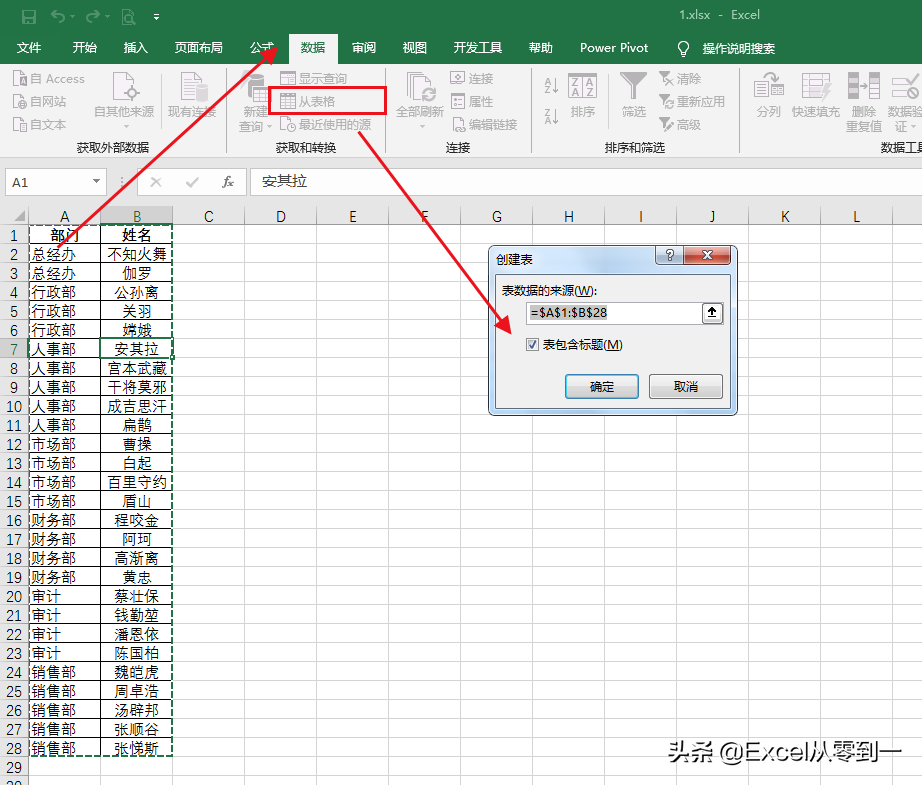Click the formula bar containing 安其拉
The width and height of the screenshot is (922, 785).
click(x=586, y=182)
